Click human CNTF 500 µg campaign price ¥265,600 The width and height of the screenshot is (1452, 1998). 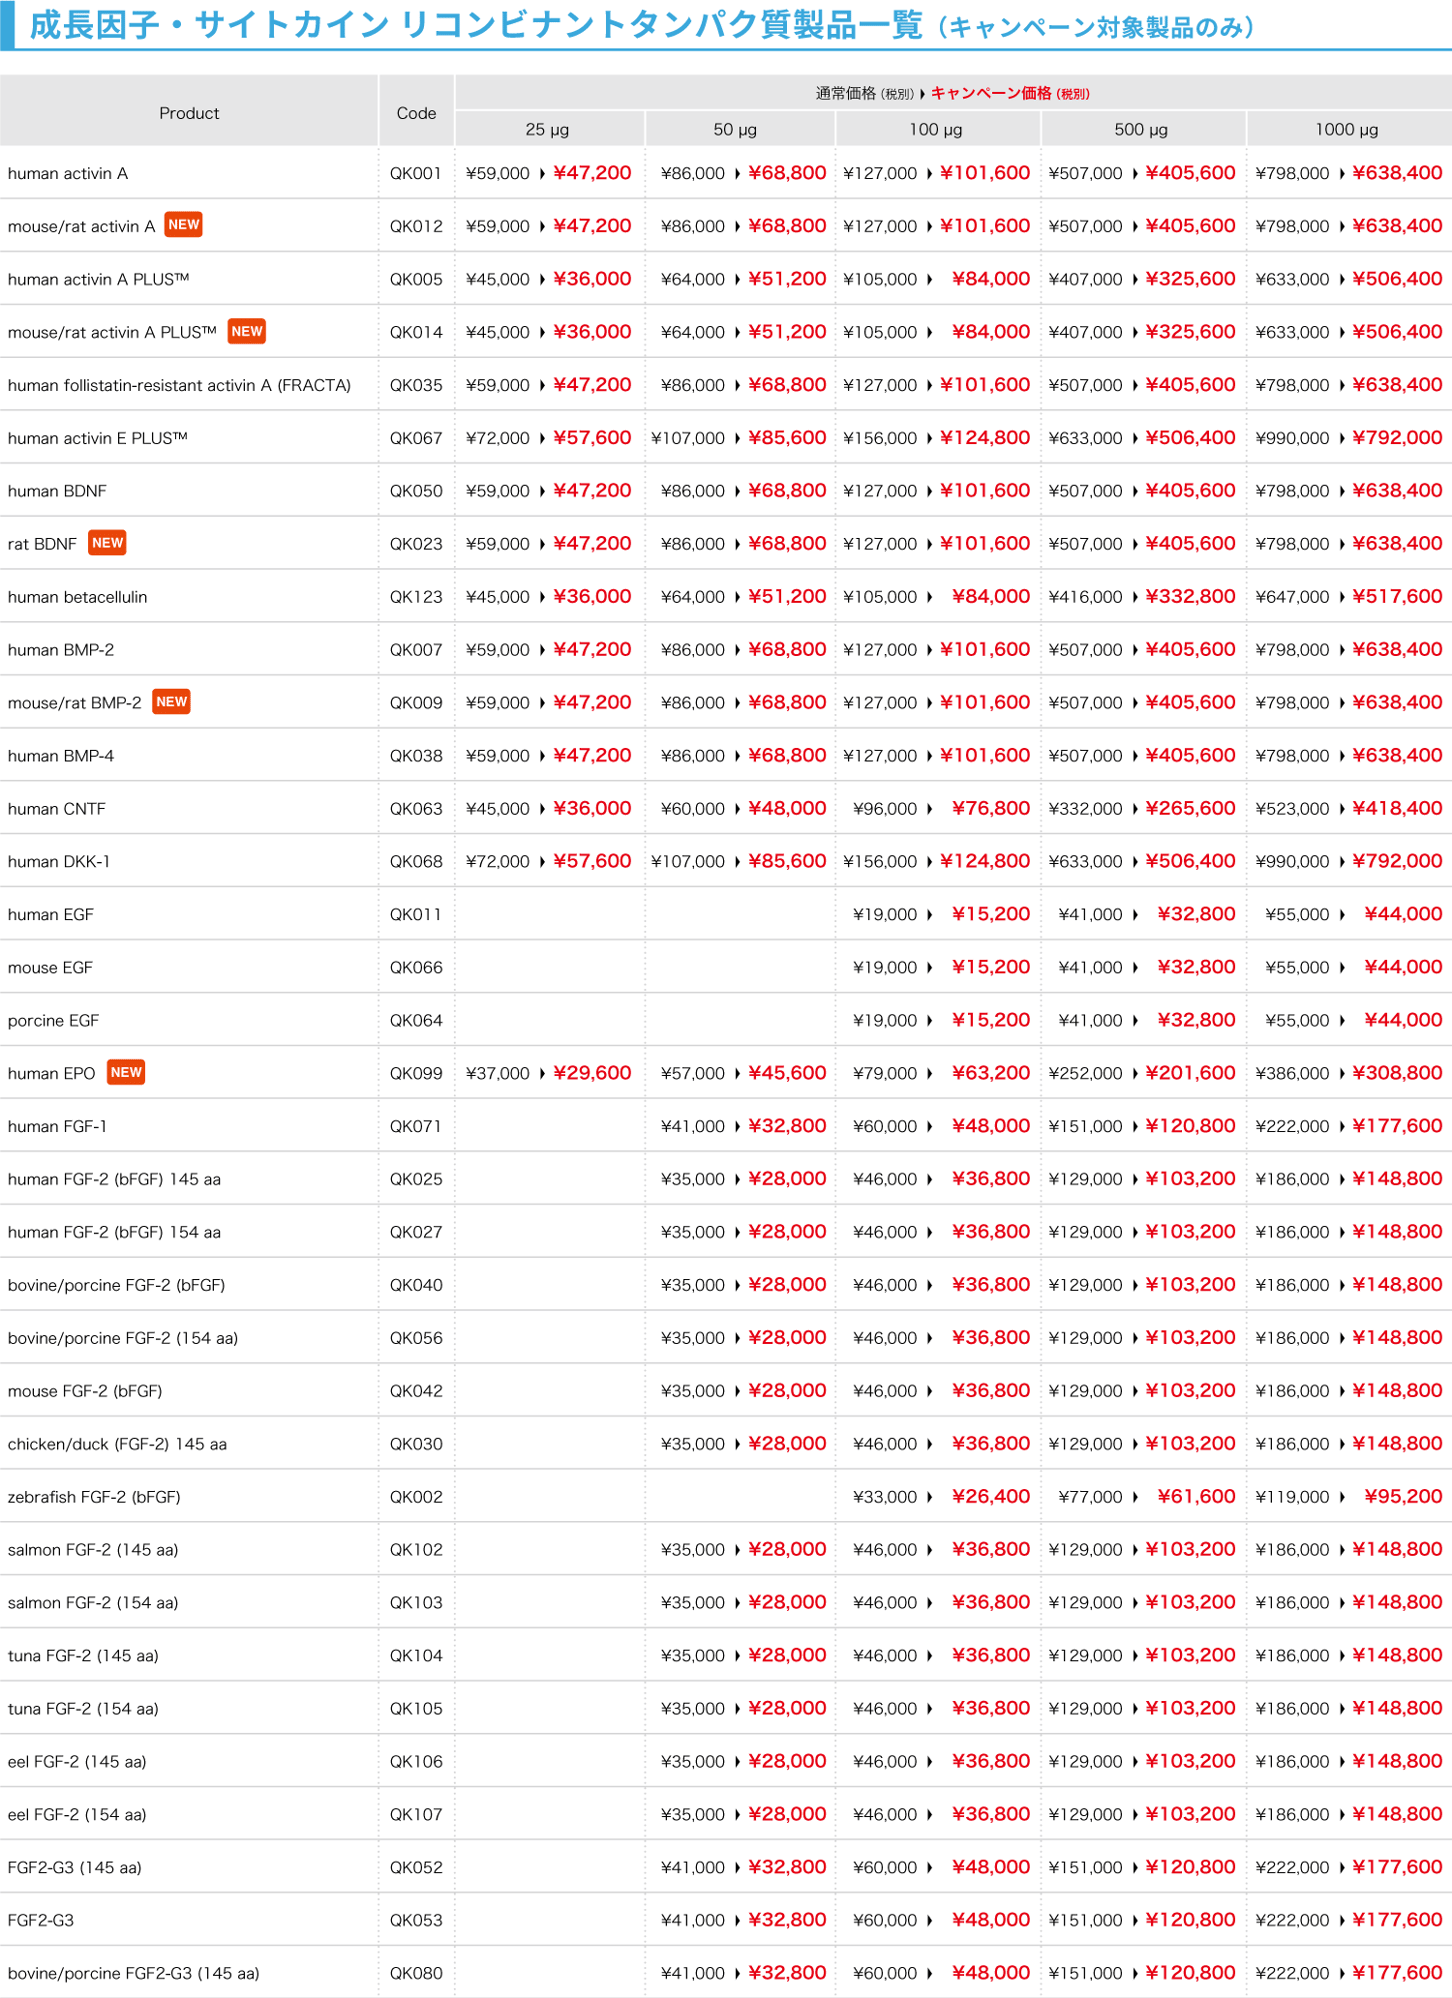[1190, 808]
